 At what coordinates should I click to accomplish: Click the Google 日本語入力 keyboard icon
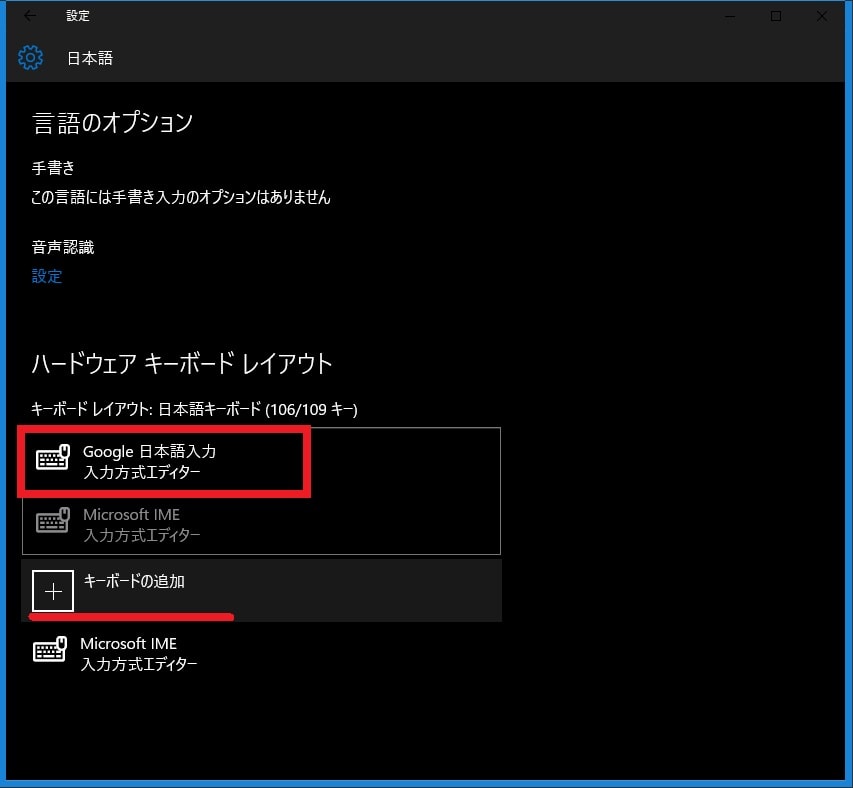53,457
